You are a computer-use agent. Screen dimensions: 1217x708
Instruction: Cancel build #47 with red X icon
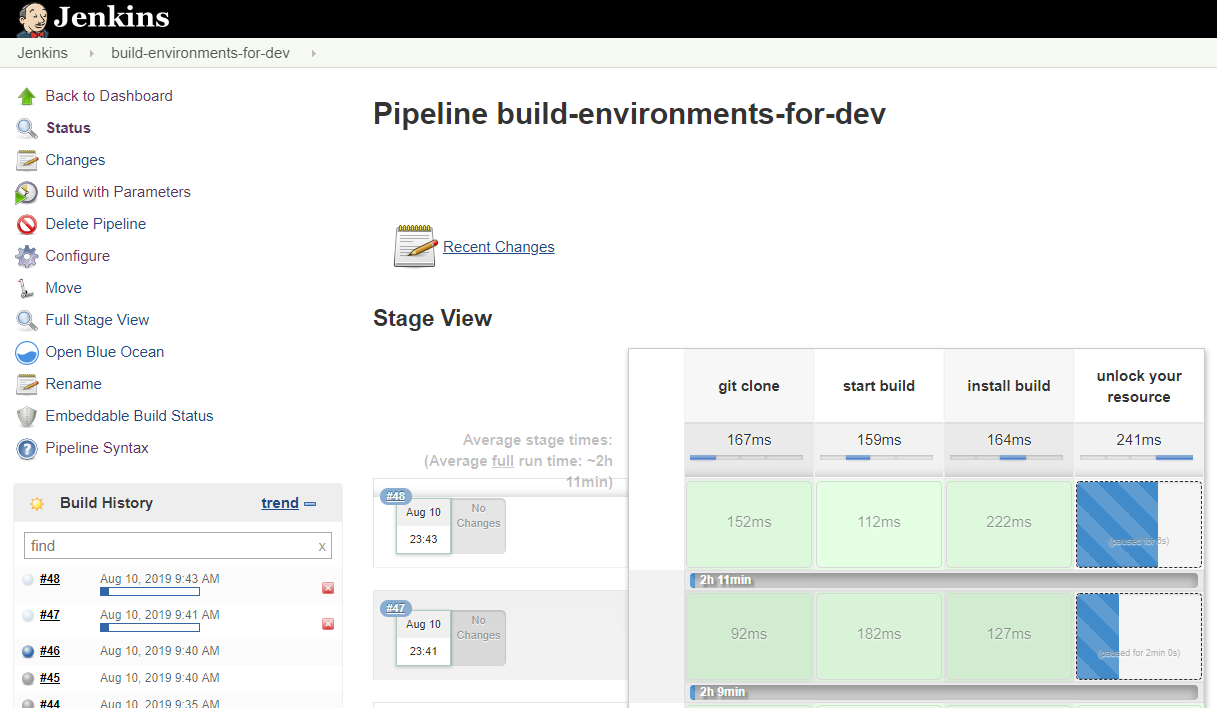(328, 624)
